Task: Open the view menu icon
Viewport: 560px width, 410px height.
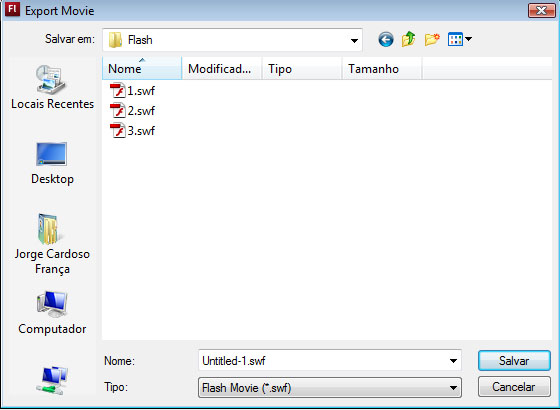Action: (x=460, y=39)
